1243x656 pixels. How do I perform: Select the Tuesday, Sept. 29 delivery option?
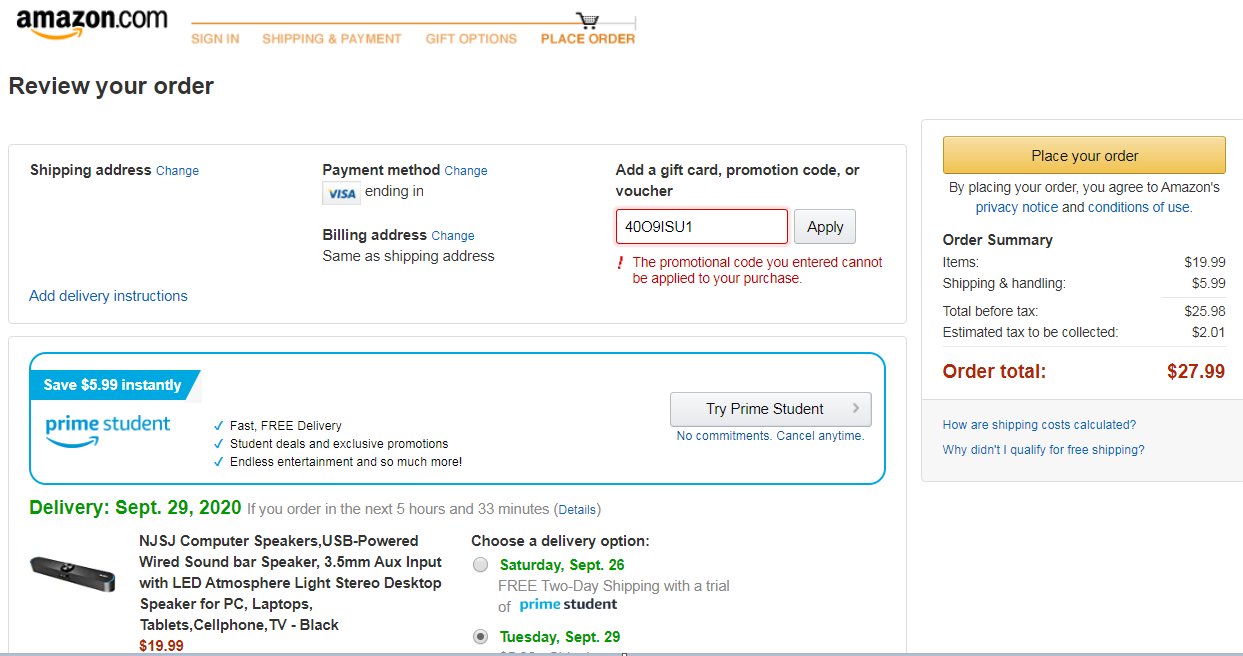click(480, 636)
